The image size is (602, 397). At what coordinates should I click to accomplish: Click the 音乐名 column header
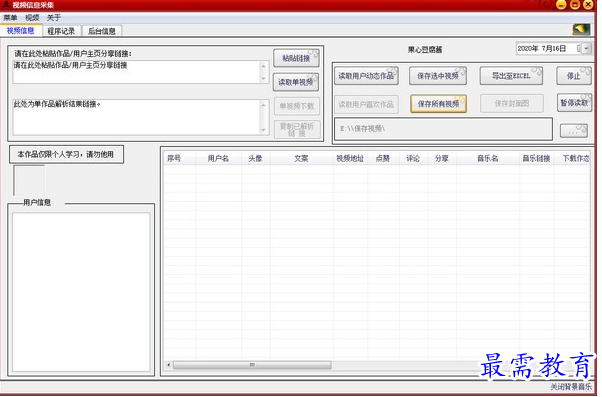coord(488,158)
